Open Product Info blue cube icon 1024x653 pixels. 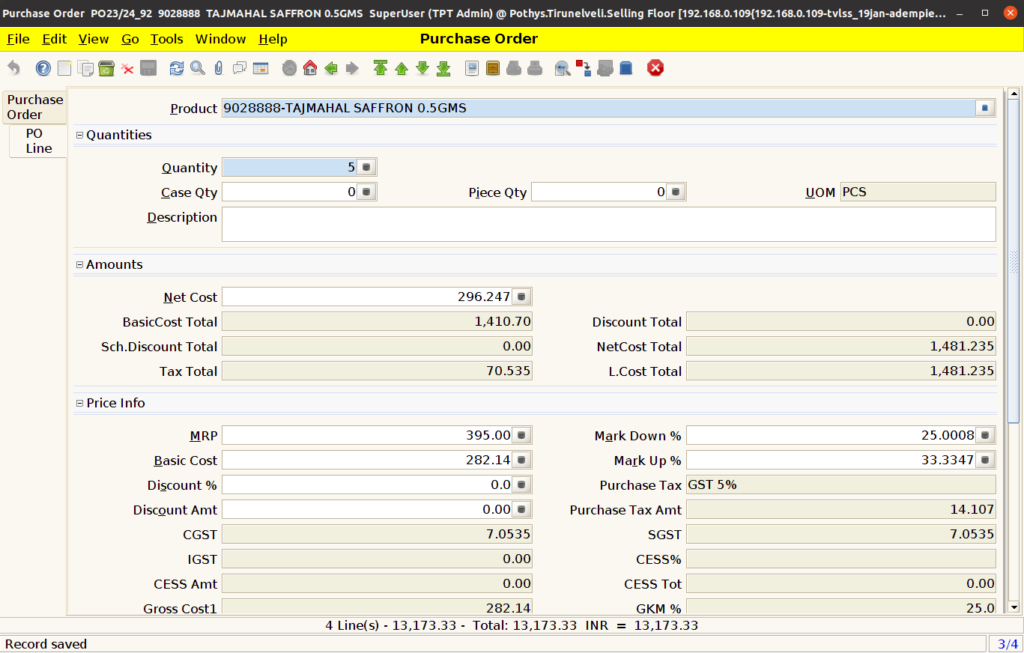click(x=626, y=68)
